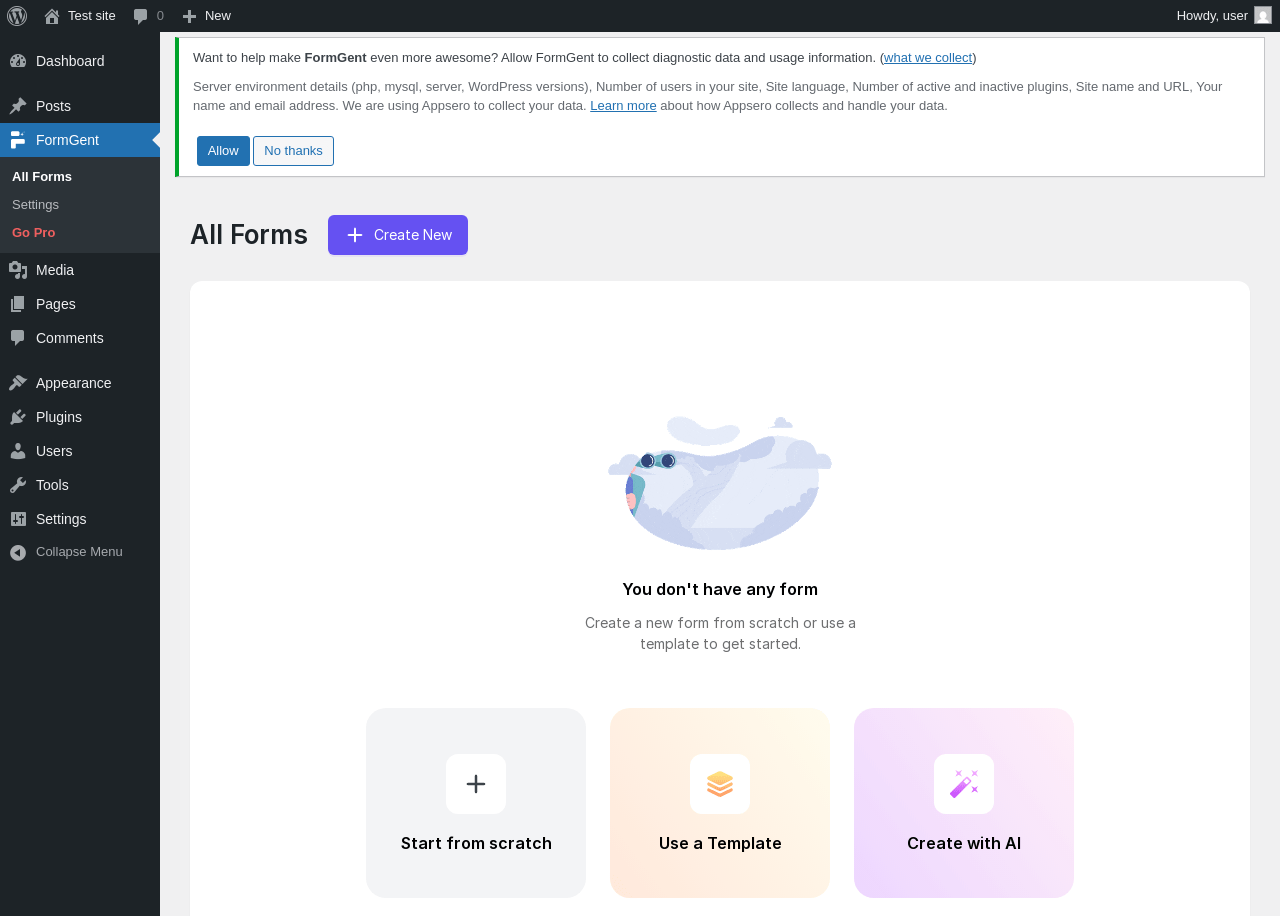Click the FormGent logo icon in sidebar
1280x916 pixels.
point(18,140)
